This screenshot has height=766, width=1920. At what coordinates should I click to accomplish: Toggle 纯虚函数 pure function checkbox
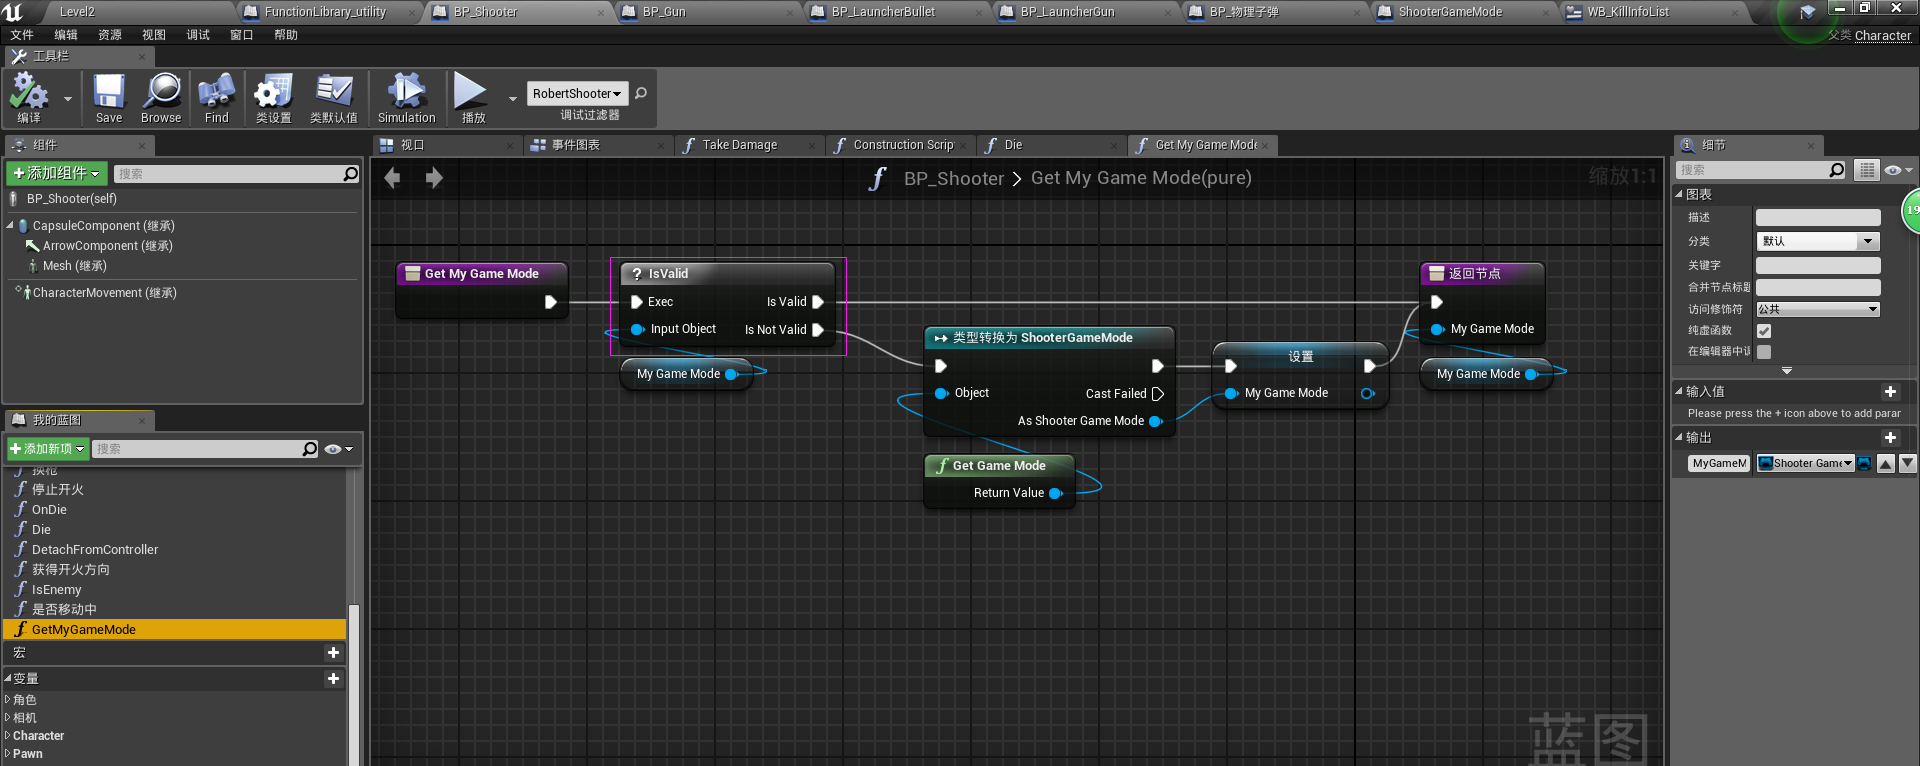coord(1764,331)
